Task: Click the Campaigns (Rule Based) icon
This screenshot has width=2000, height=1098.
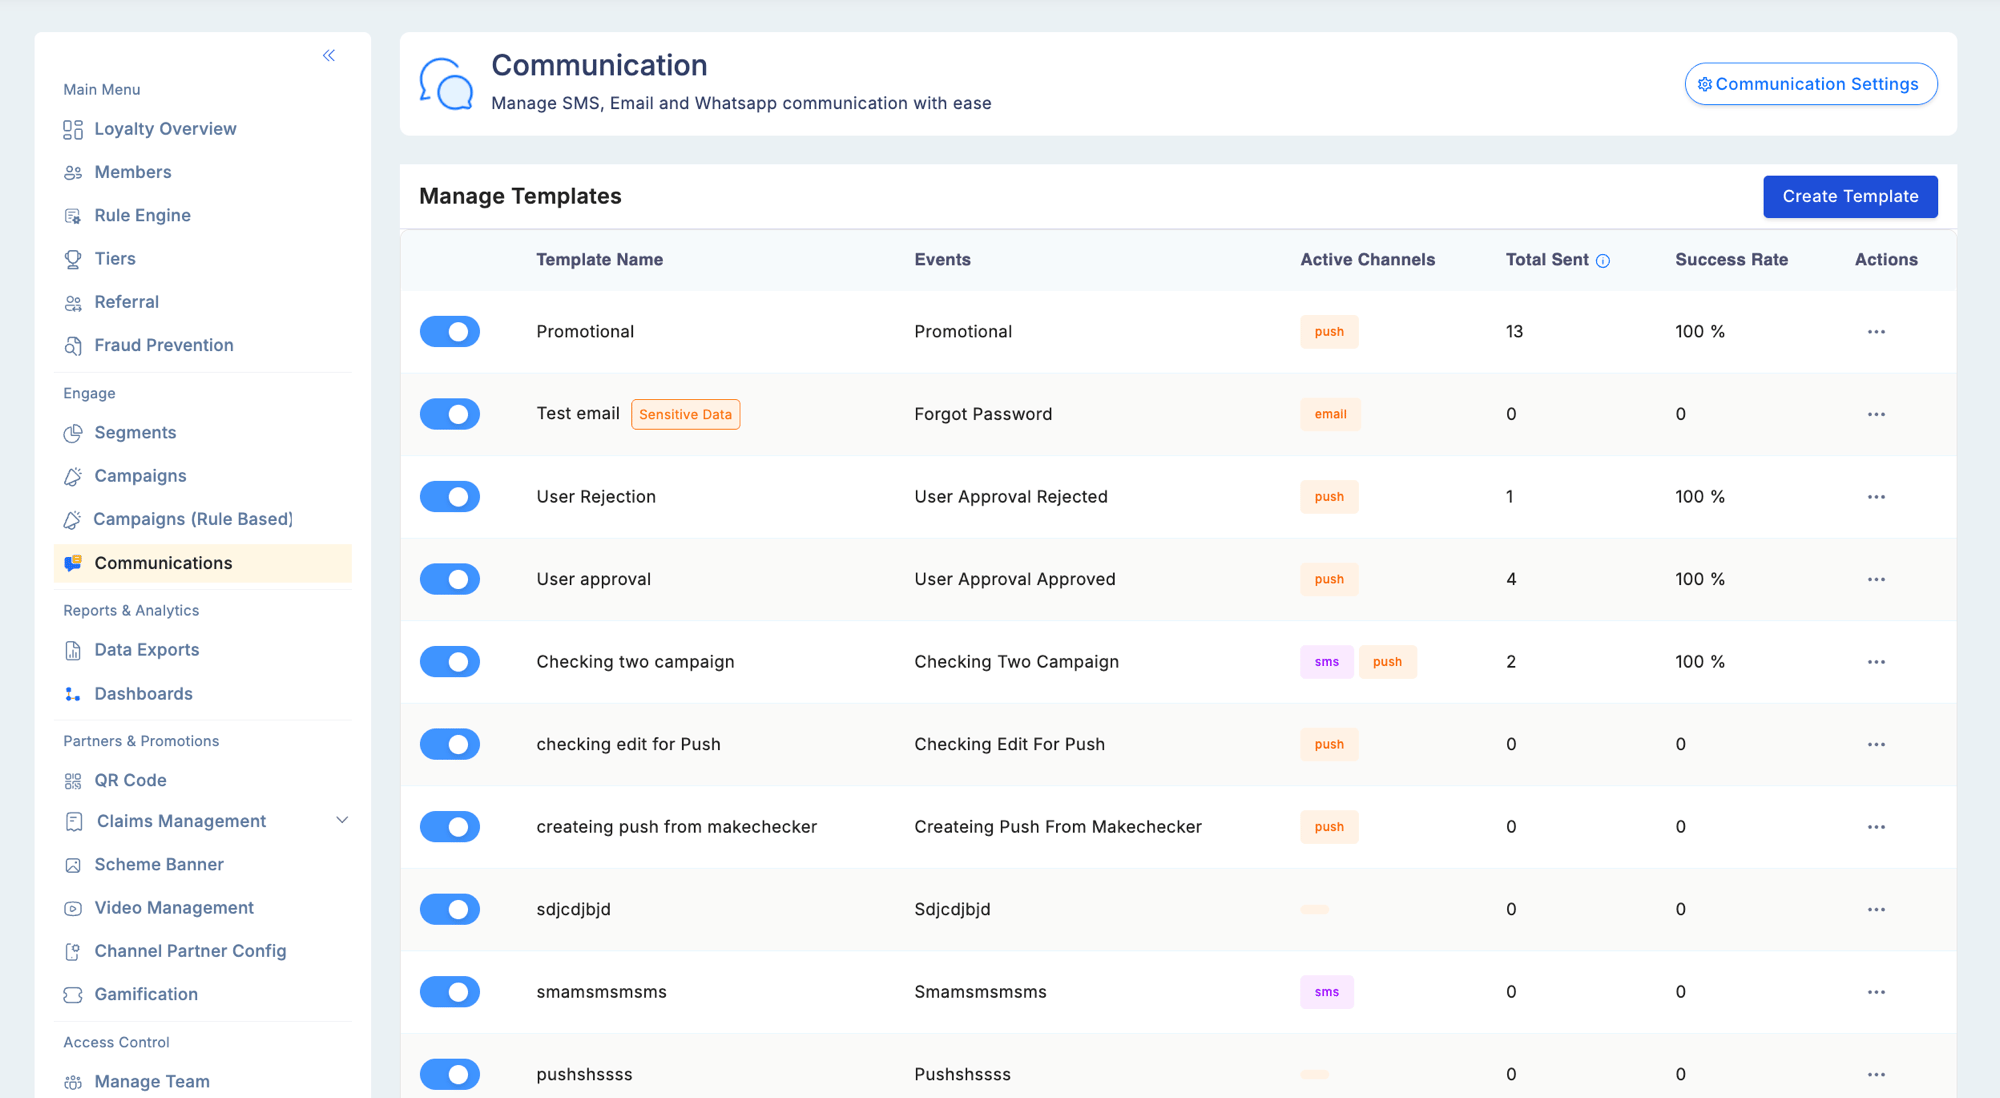Action: point(73,519)
